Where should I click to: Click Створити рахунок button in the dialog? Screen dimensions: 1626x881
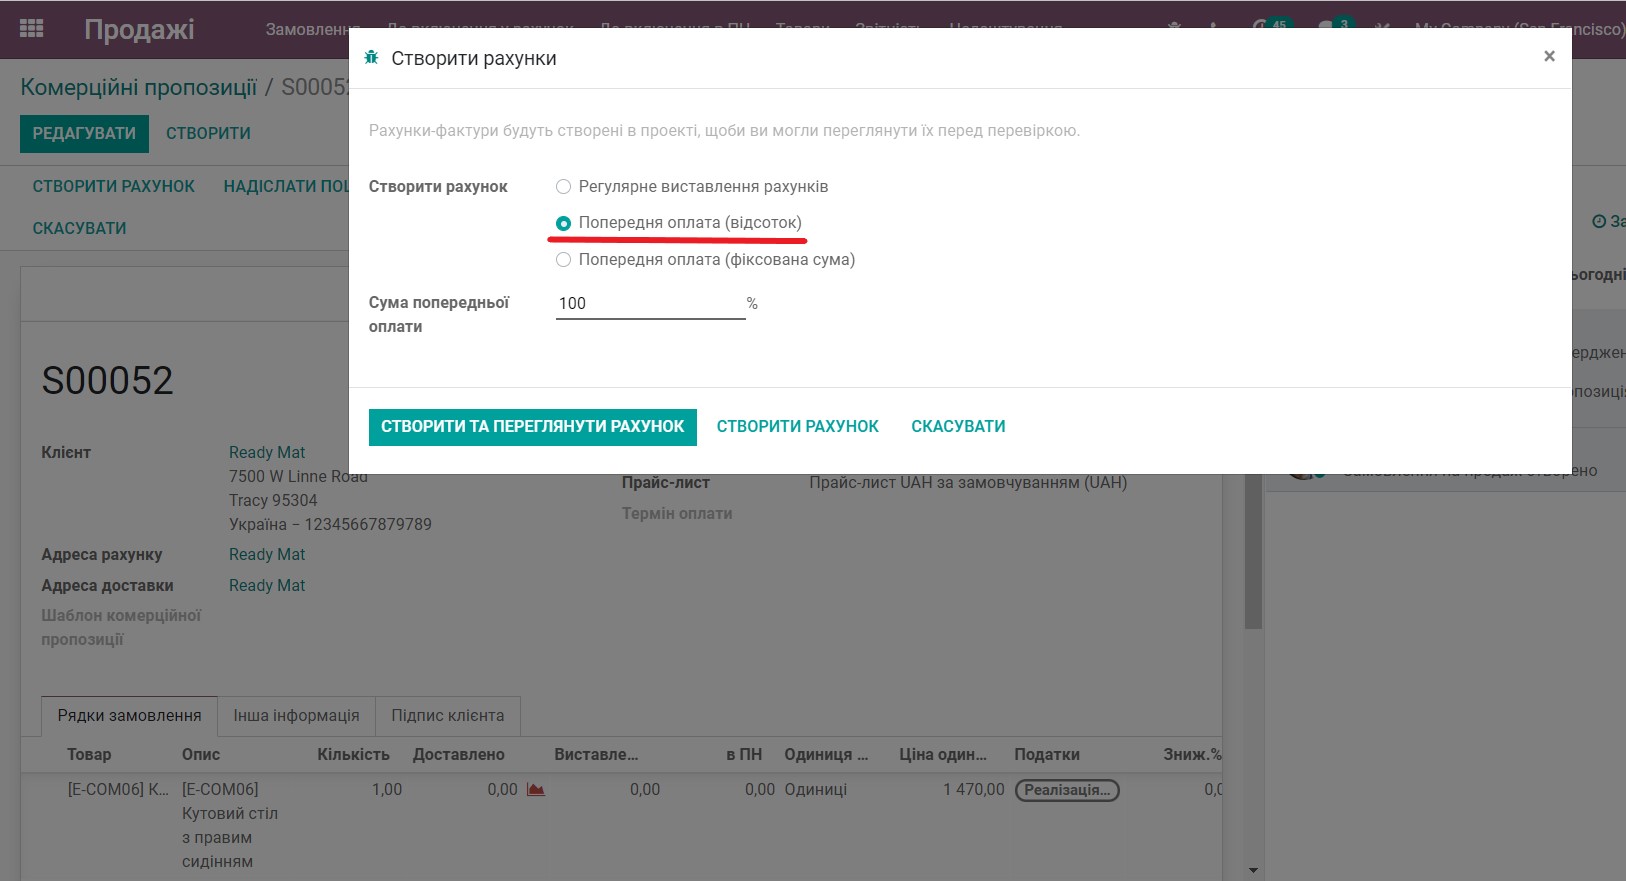click(x=797, y=427)
